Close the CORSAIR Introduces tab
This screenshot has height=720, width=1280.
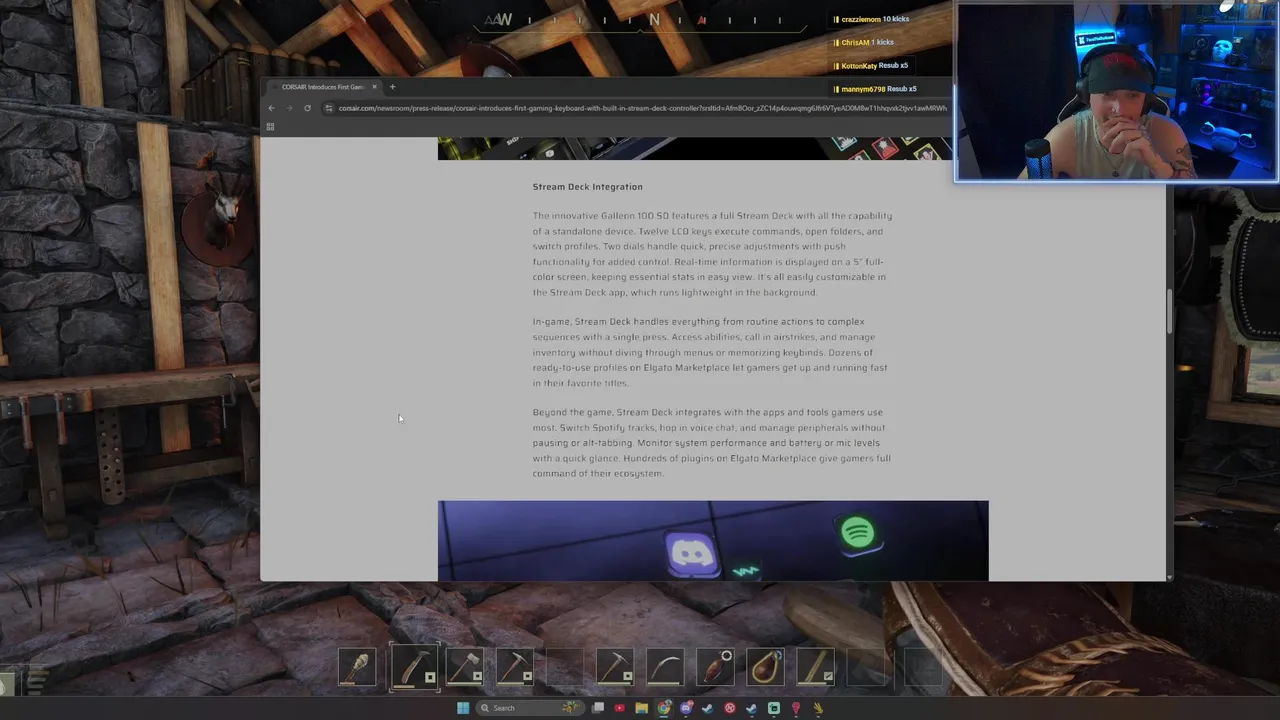[374, 87]
